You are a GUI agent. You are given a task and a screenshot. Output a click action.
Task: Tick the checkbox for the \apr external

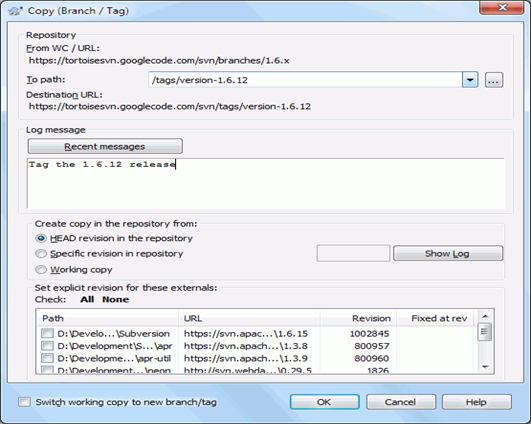point(47,346)
